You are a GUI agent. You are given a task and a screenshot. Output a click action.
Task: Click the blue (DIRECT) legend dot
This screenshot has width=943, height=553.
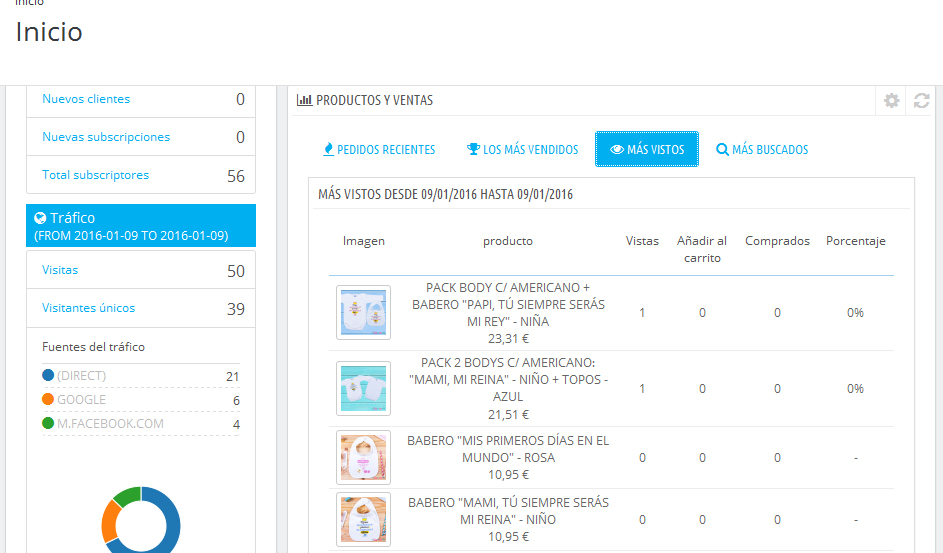48,375
